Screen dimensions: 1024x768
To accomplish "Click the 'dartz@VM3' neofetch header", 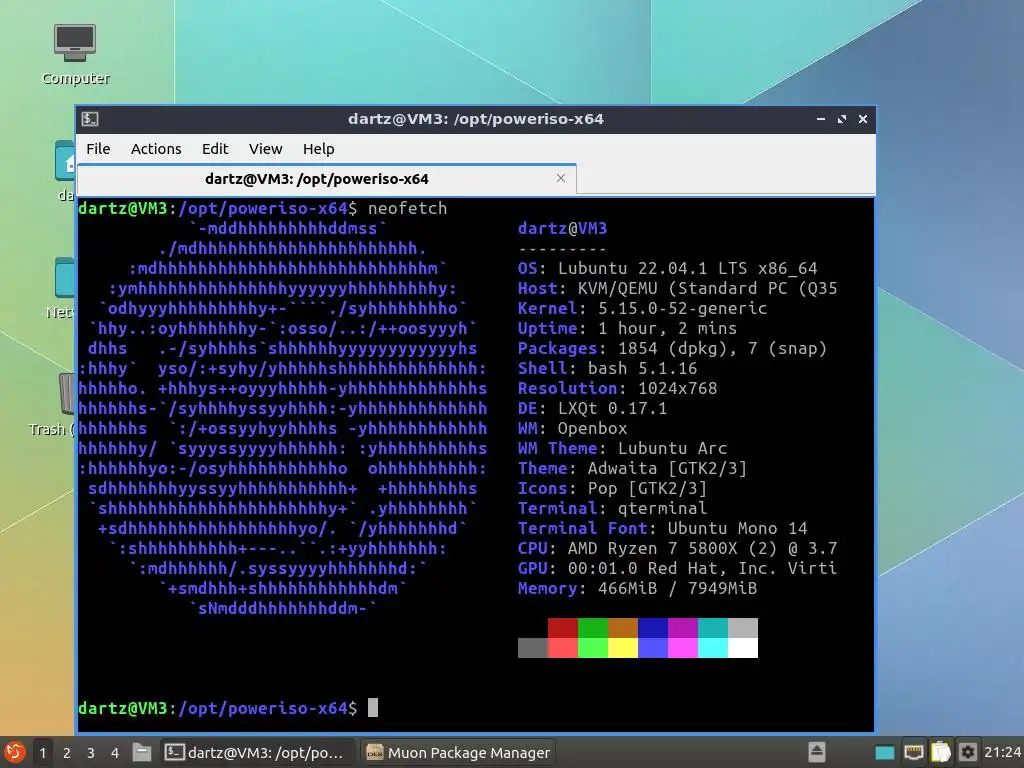I will coord(562,229).
